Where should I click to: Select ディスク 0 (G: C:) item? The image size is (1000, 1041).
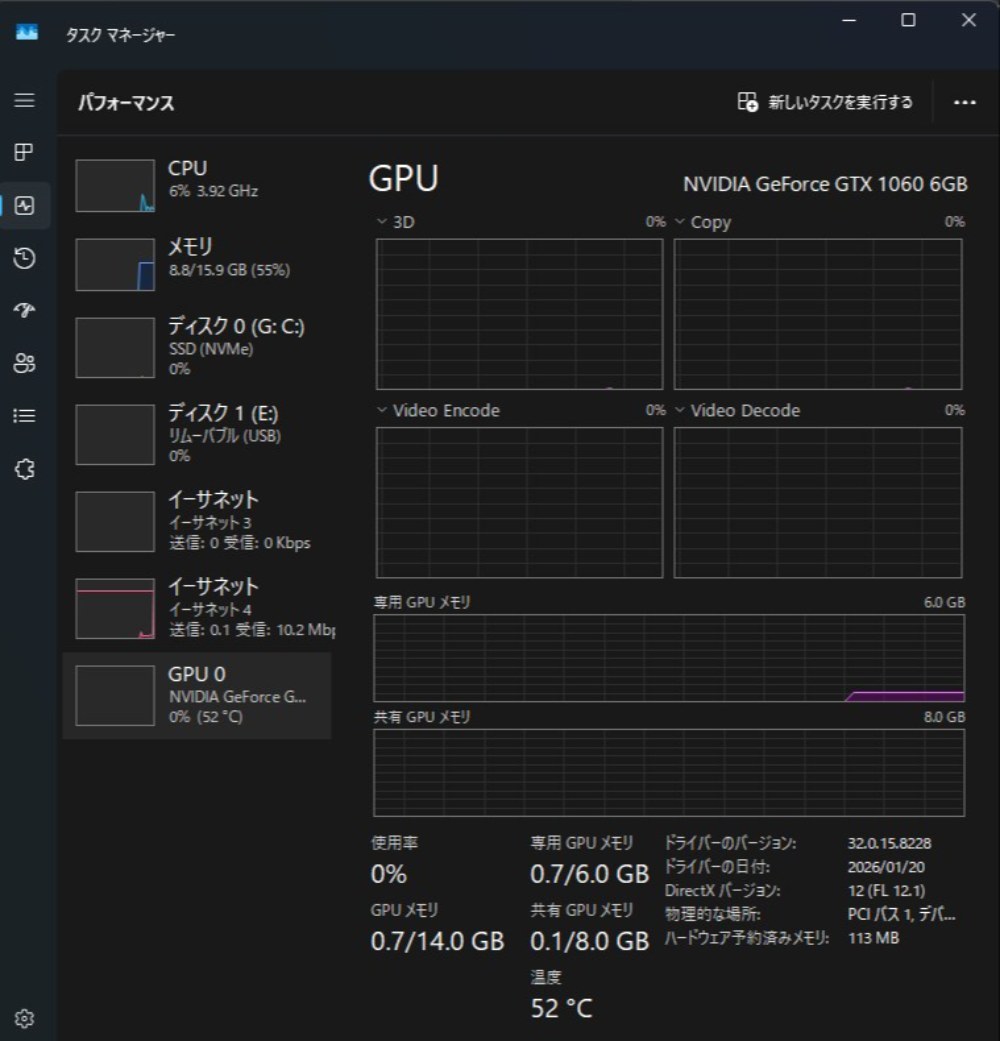tap(197, 347)
